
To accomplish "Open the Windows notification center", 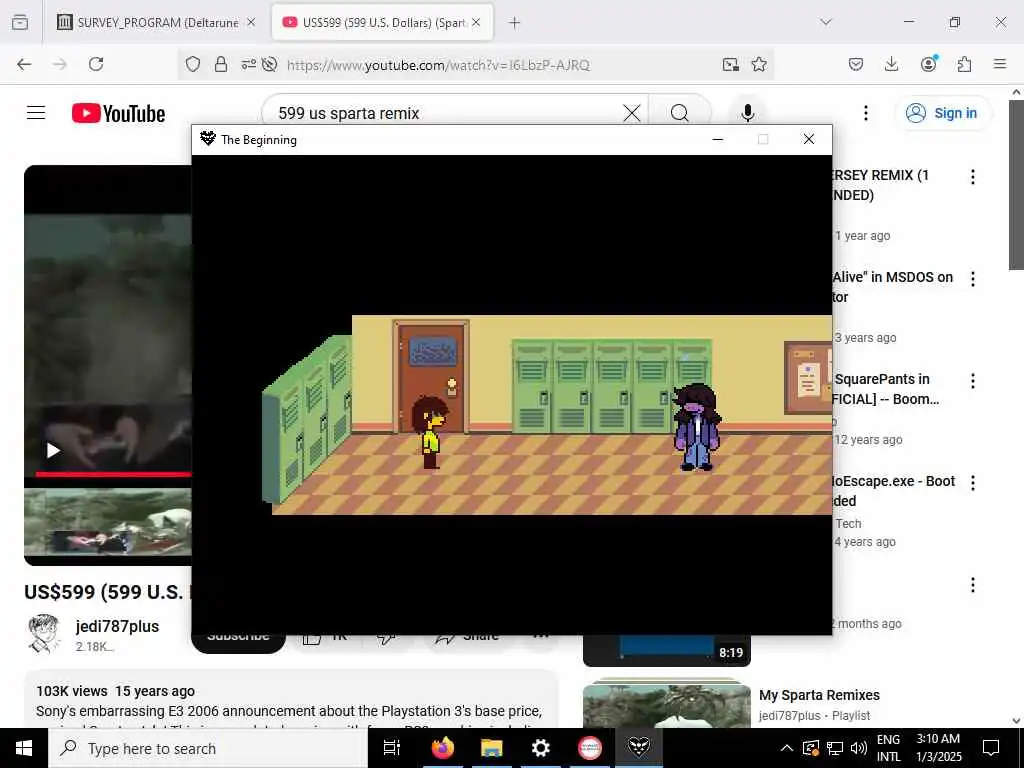I will 991,748.
